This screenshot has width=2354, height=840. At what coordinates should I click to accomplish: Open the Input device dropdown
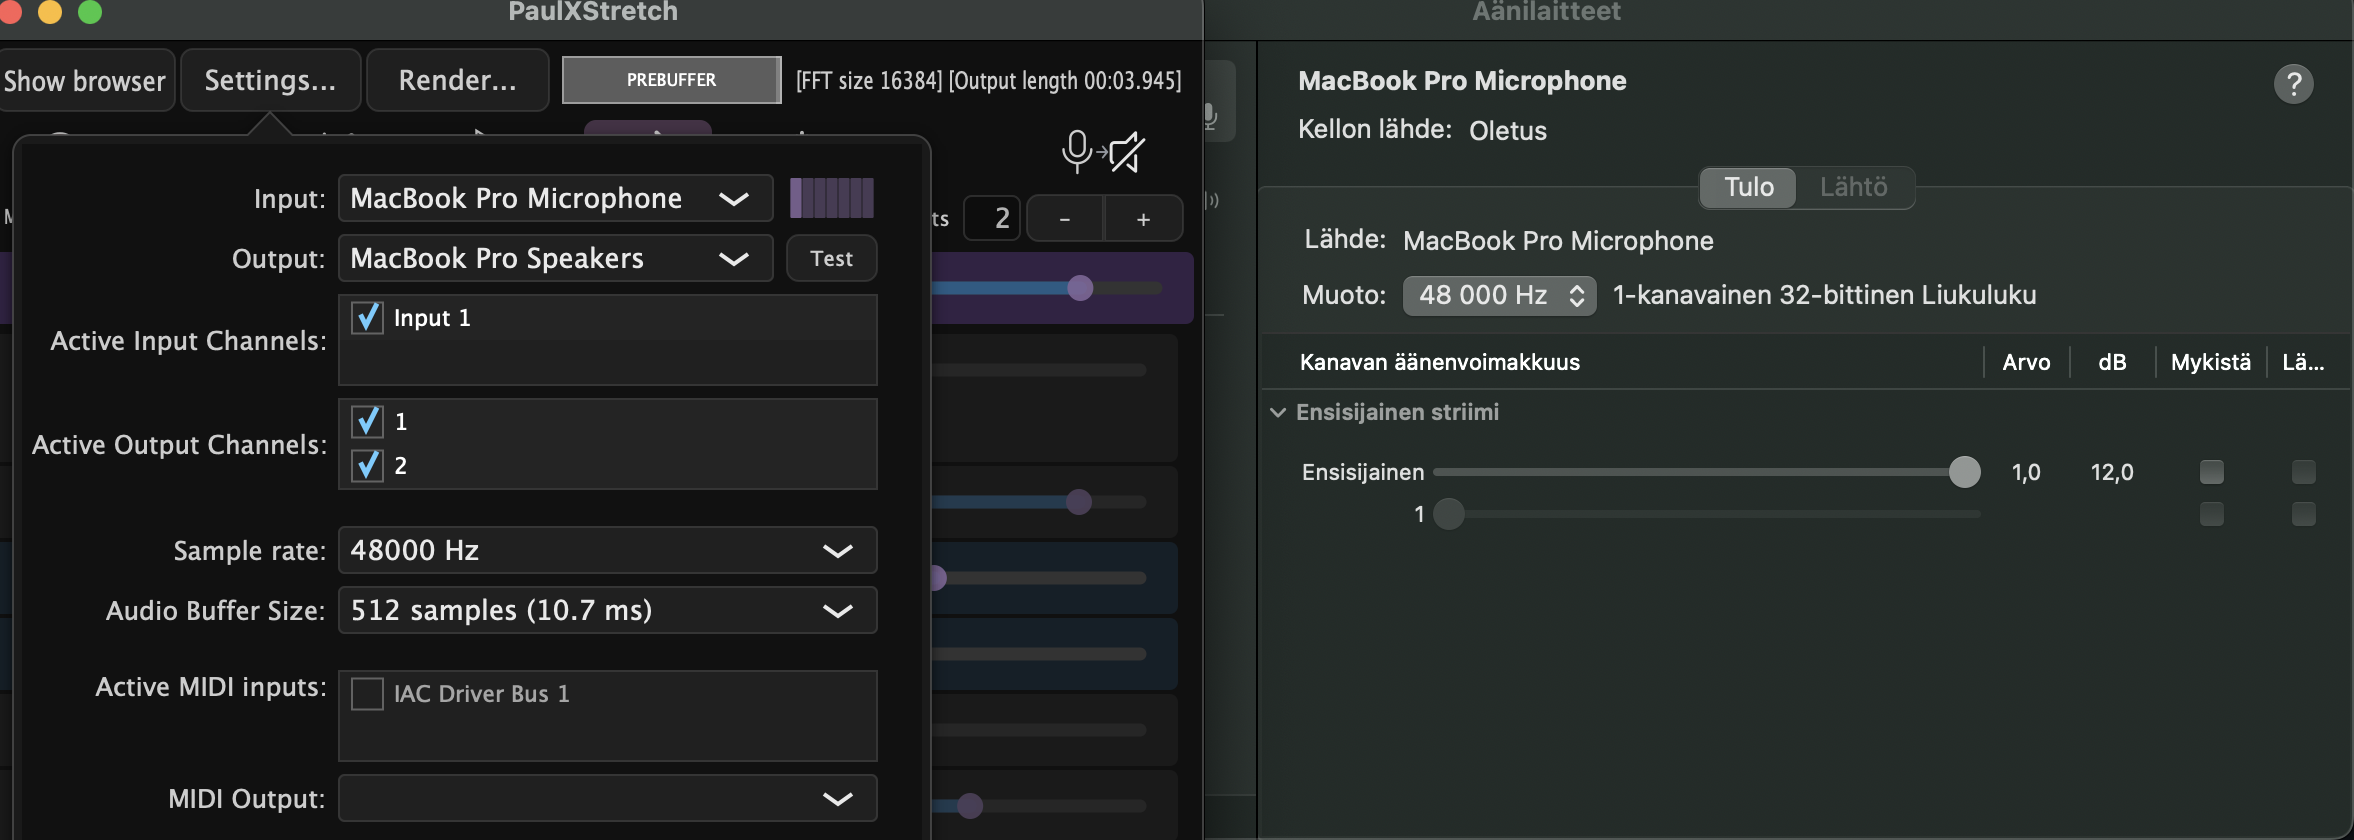pyautogui.click(x=555, y=198)
